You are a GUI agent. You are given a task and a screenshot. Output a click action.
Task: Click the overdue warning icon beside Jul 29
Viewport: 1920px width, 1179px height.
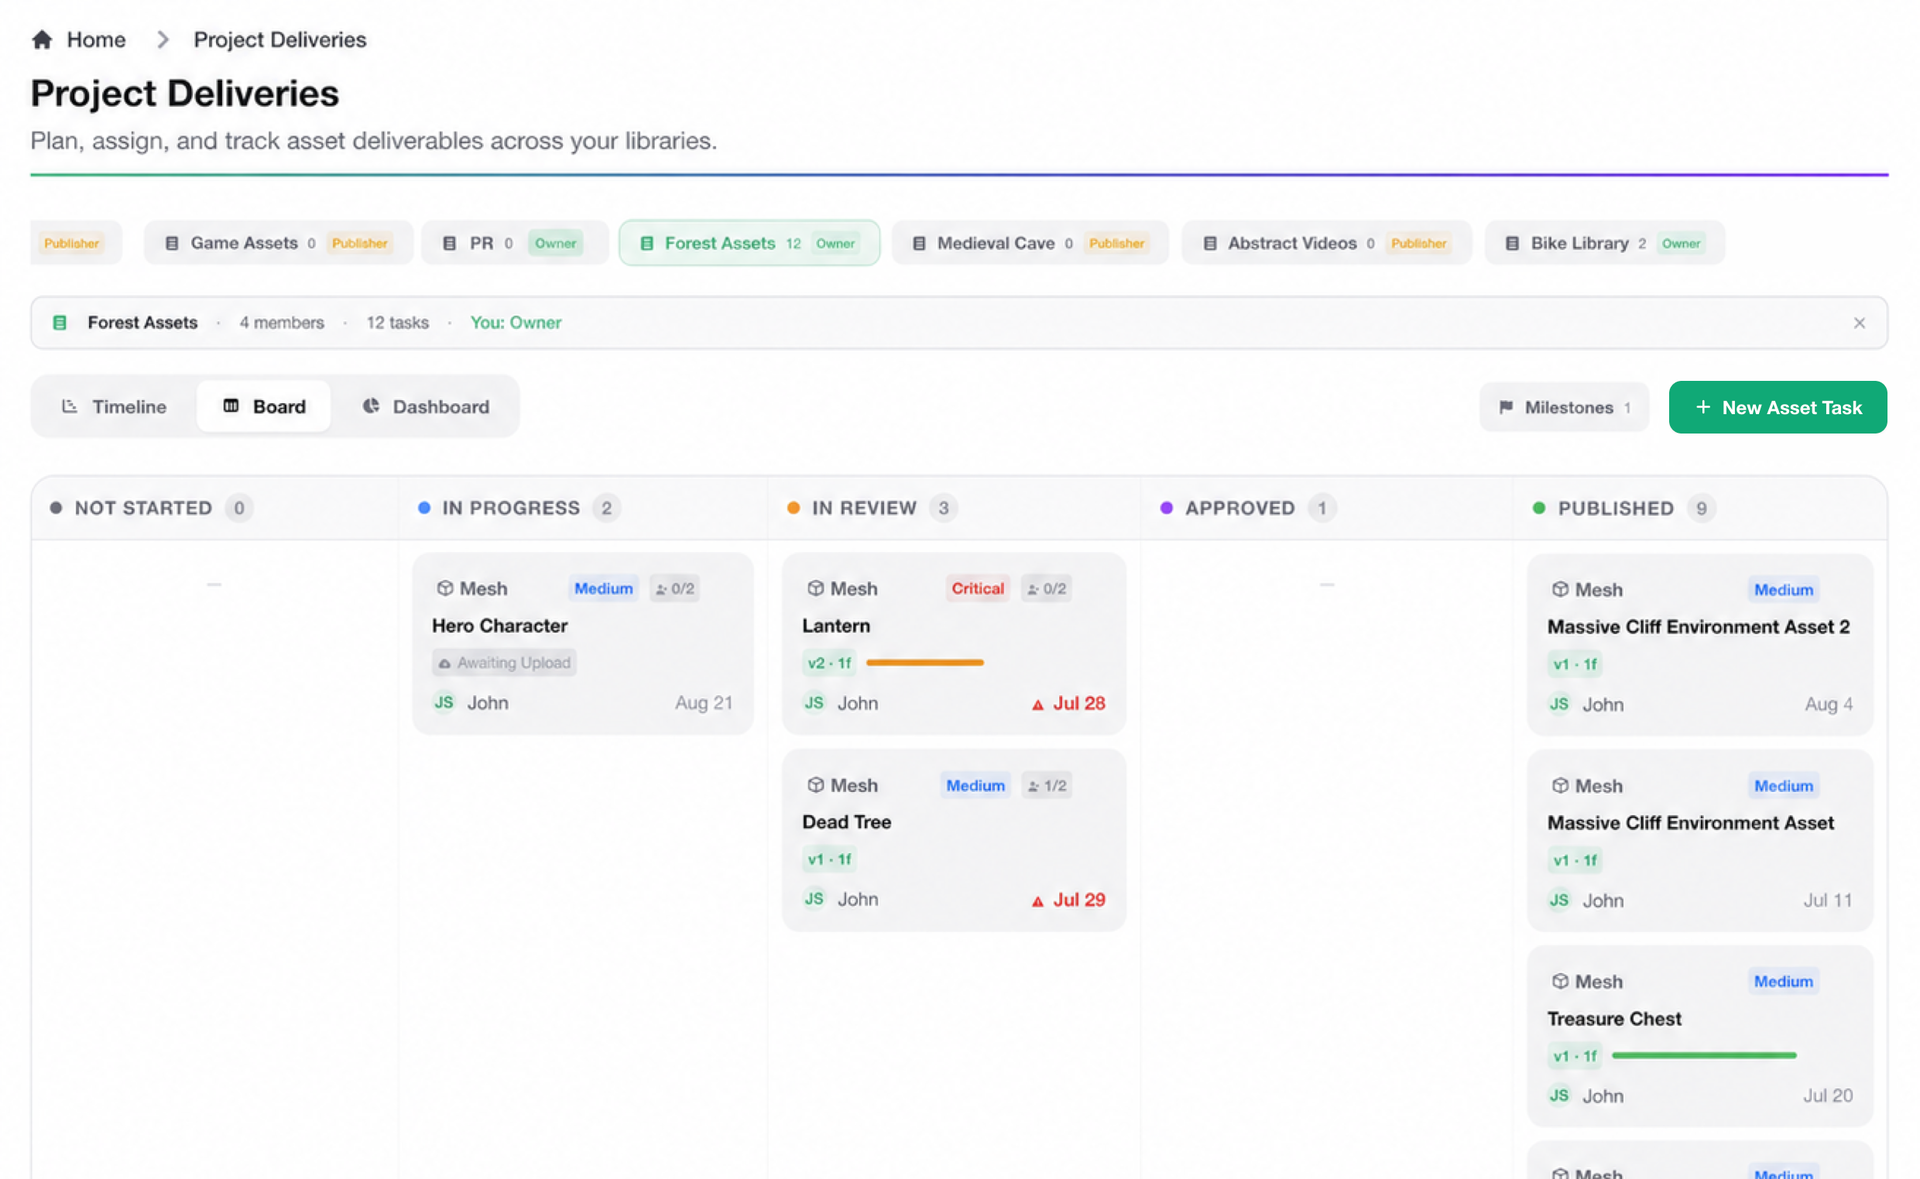pos(1038,900)
